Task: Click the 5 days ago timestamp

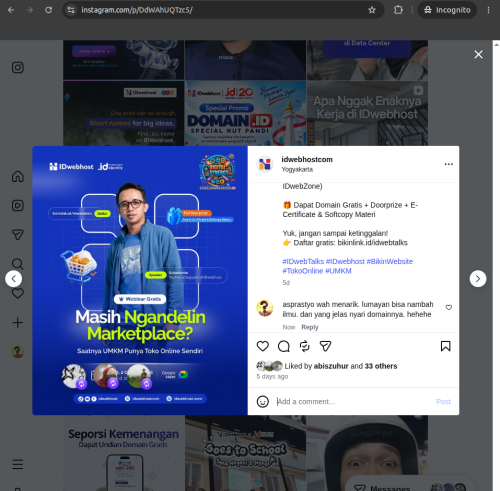Action: [272, 376]
